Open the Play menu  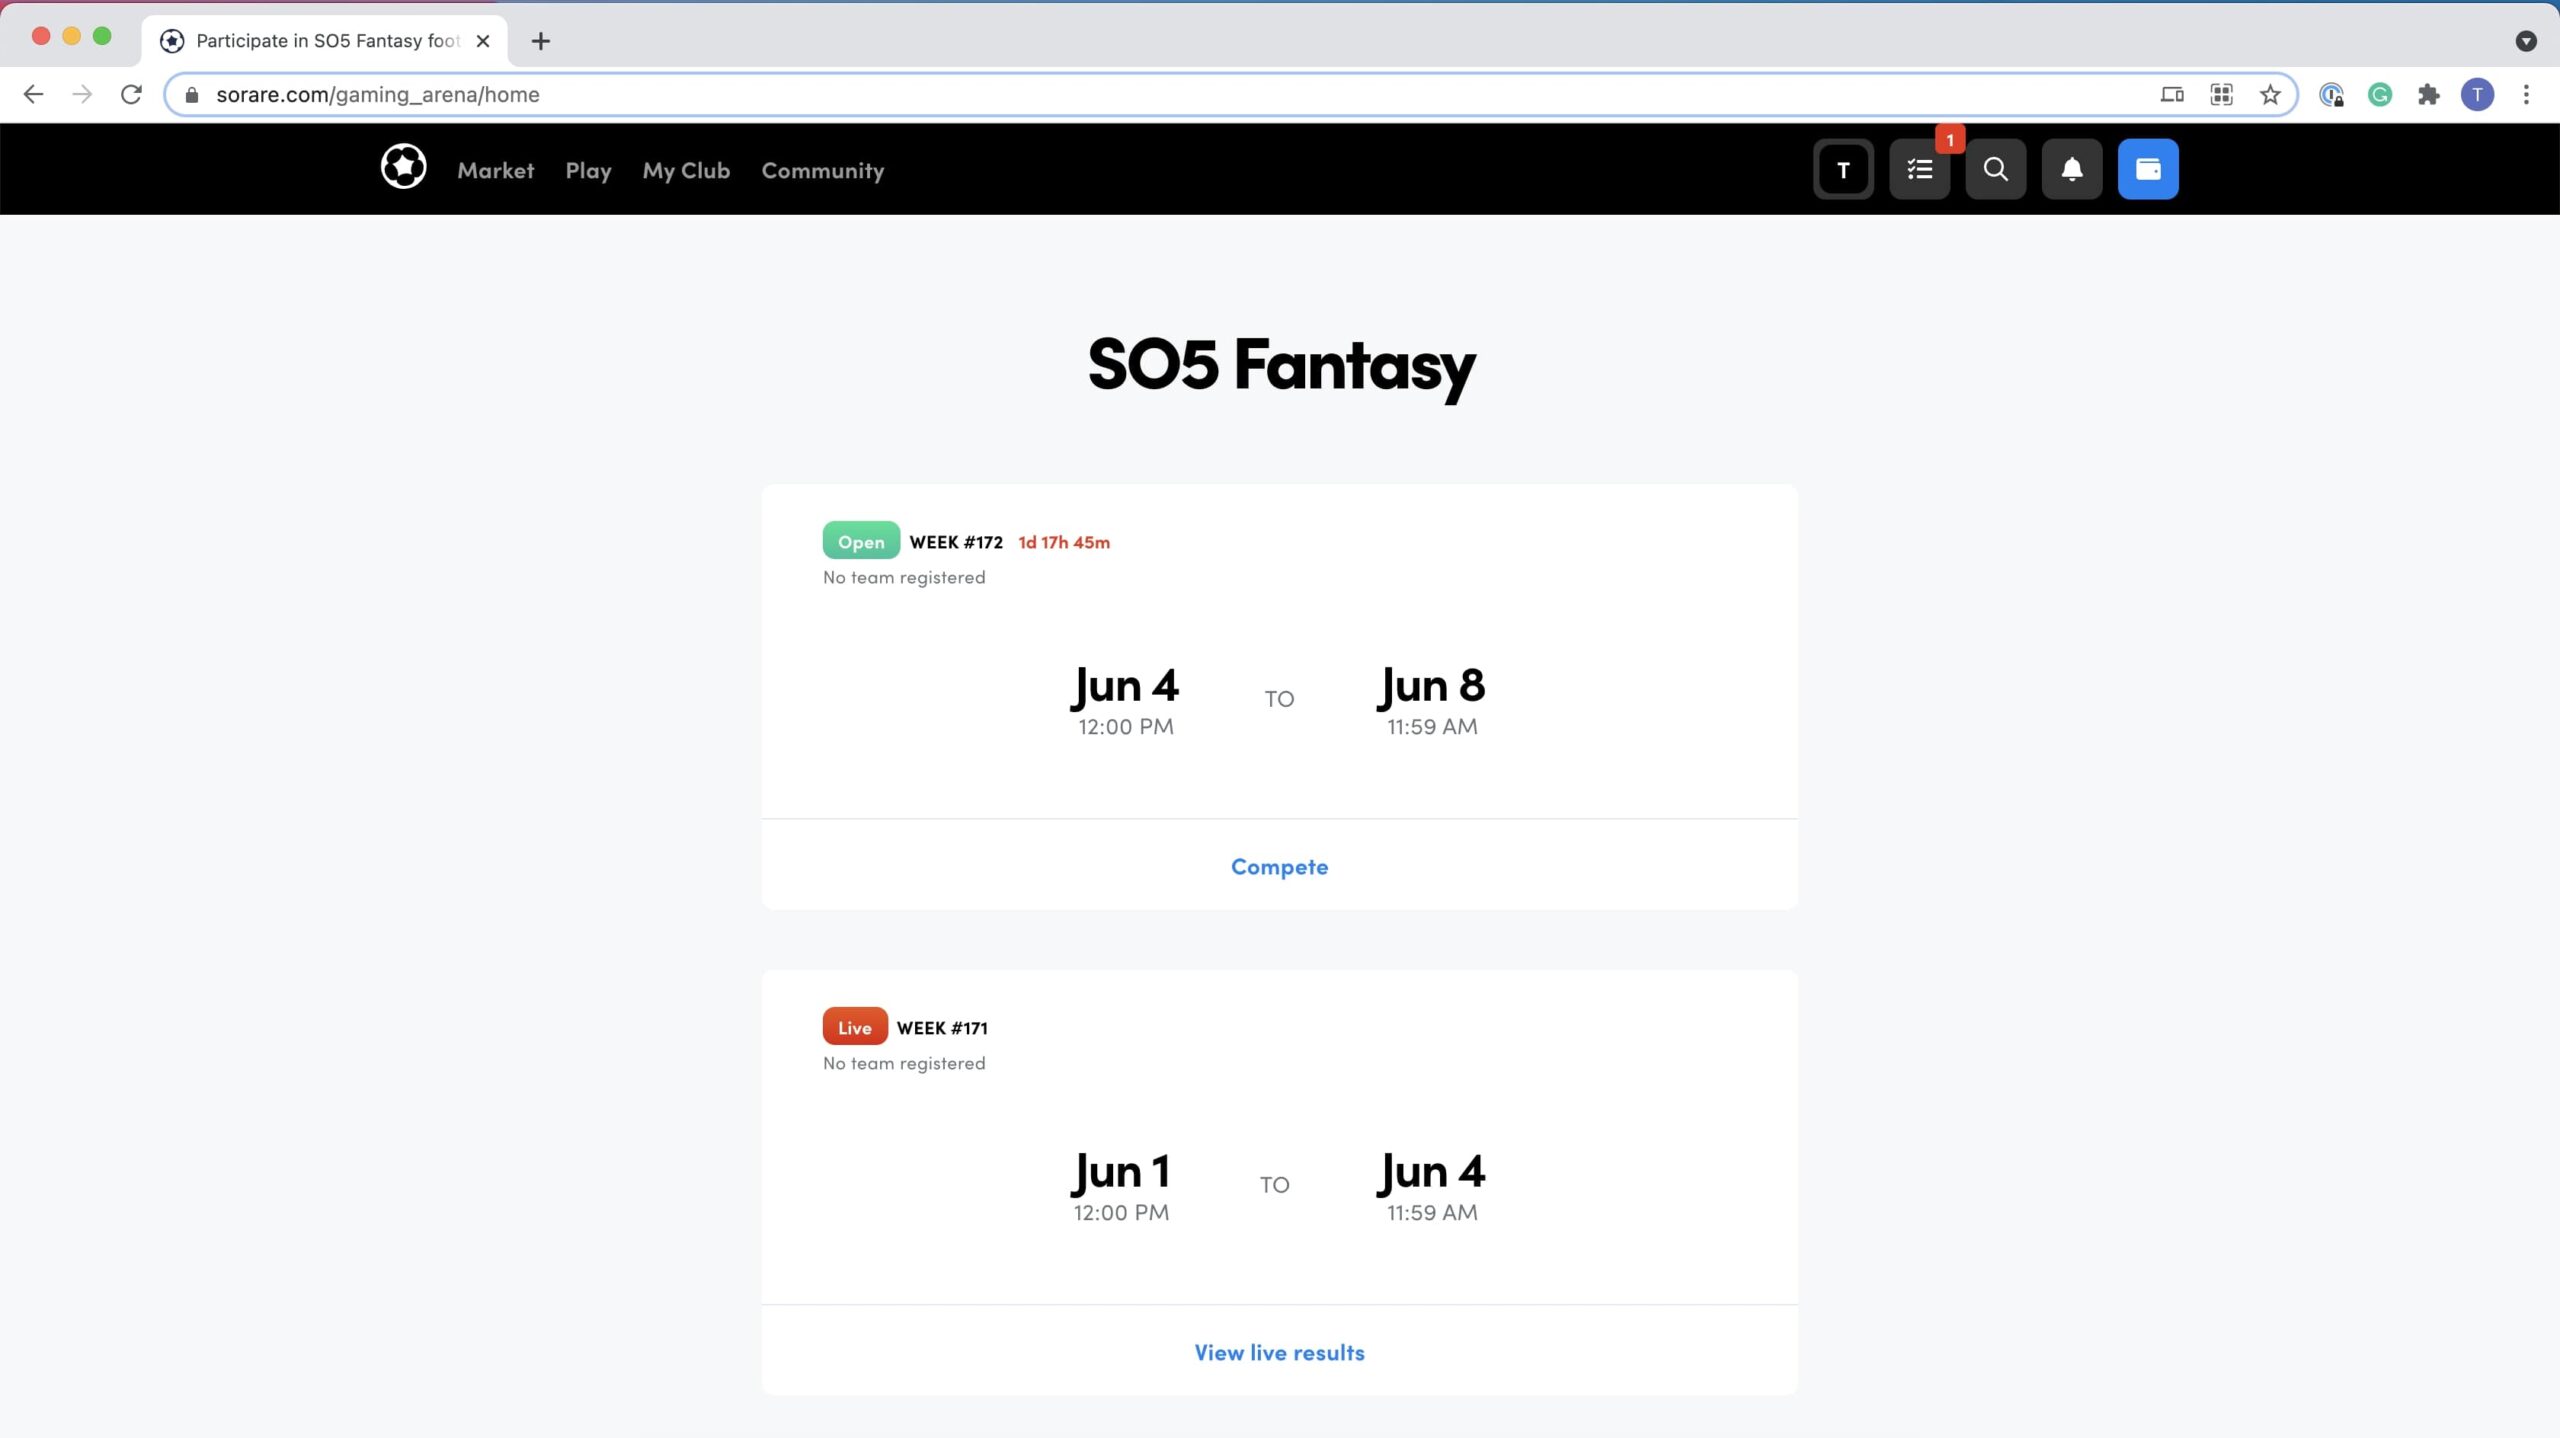click(x=588, y=170)
